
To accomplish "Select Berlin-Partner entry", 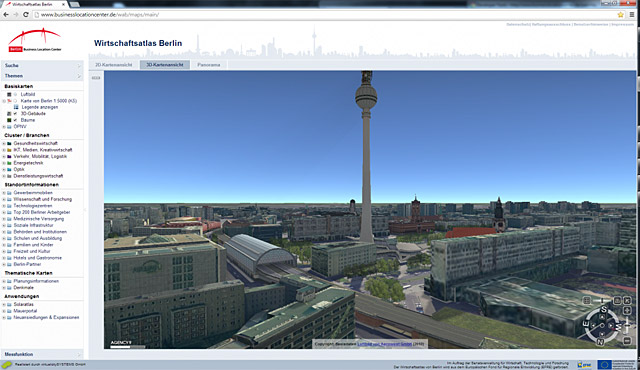I will pos(27,264).
